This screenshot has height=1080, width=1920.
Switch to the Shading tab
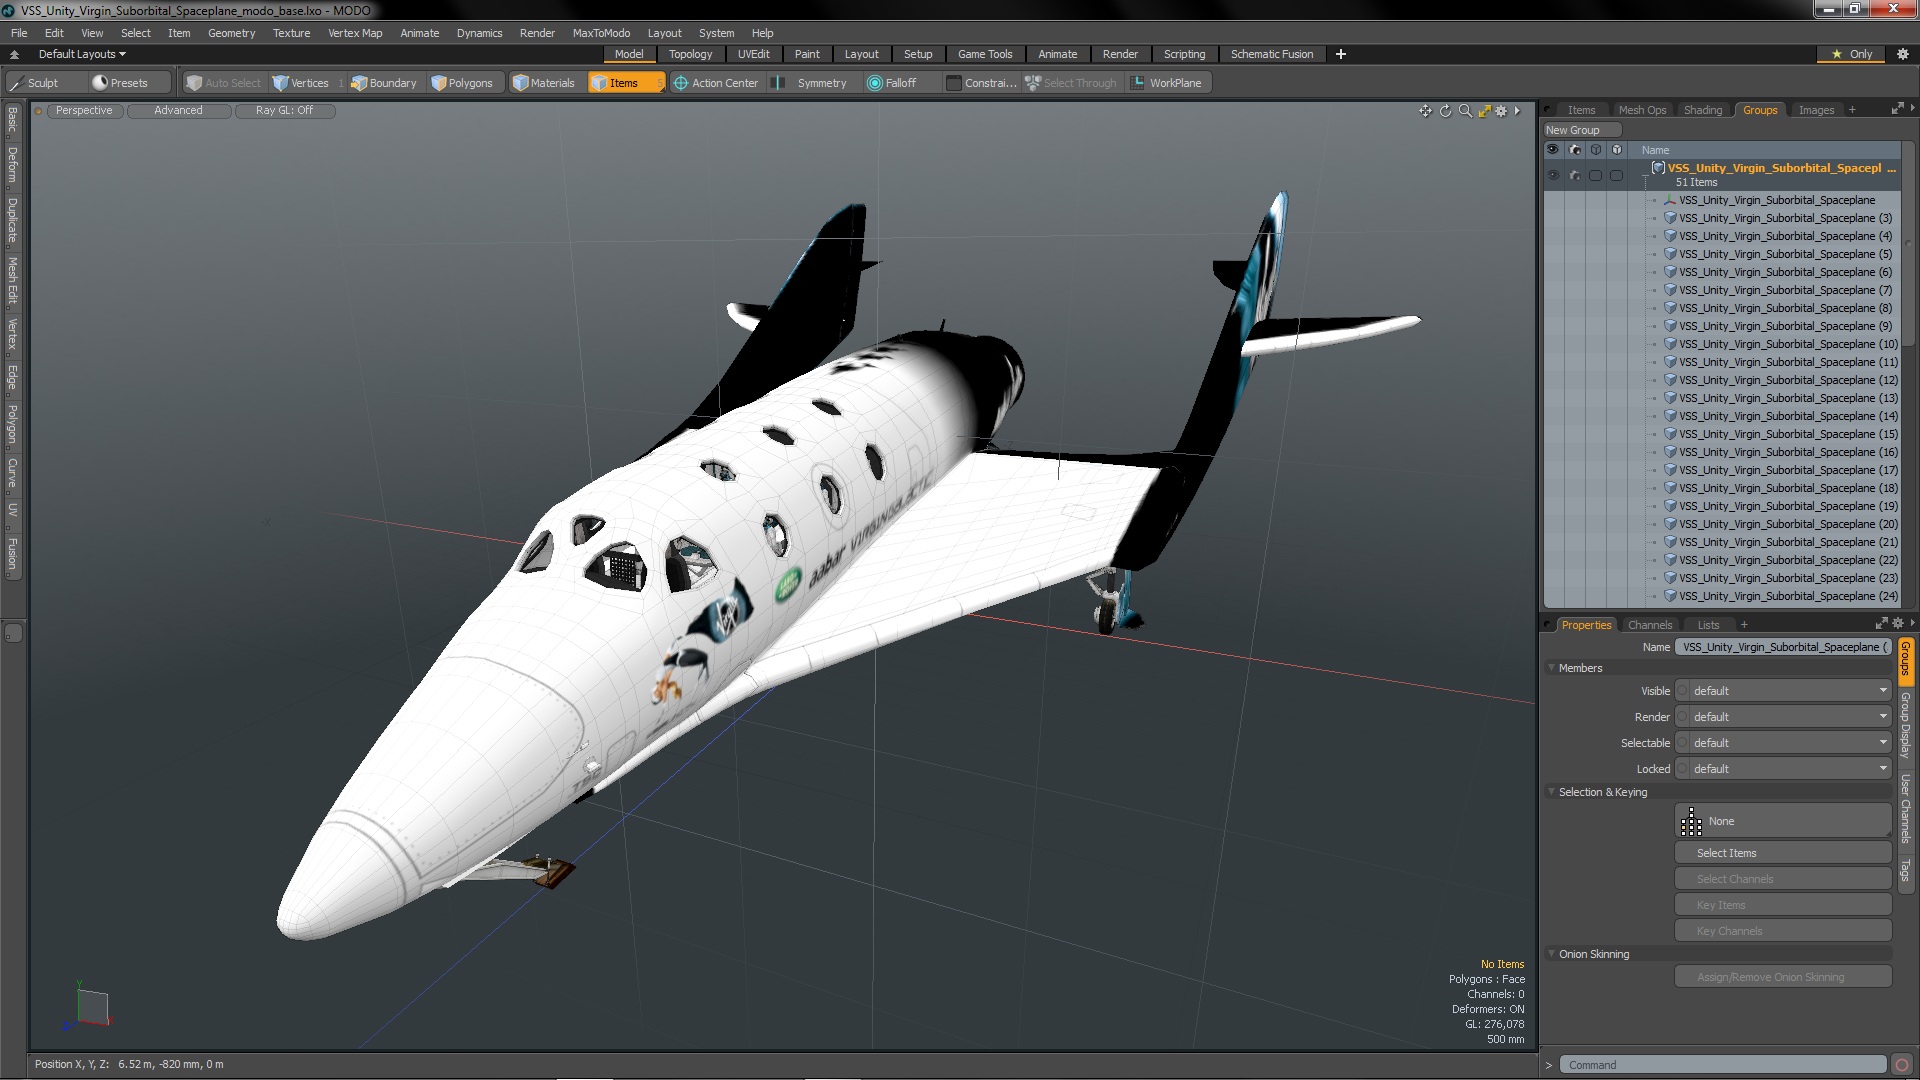pos(1702,110)
